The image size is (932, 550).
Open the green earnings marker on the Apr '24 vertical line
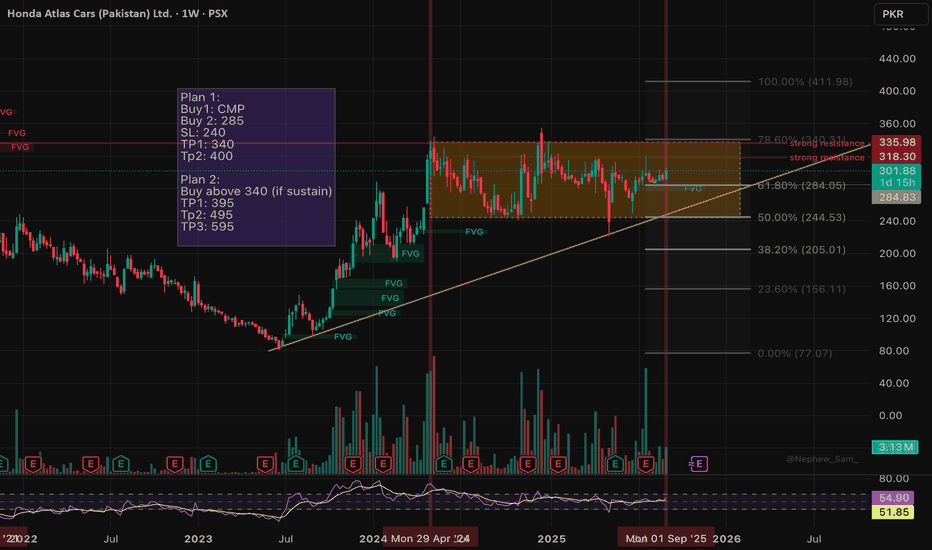coord(443,464)
